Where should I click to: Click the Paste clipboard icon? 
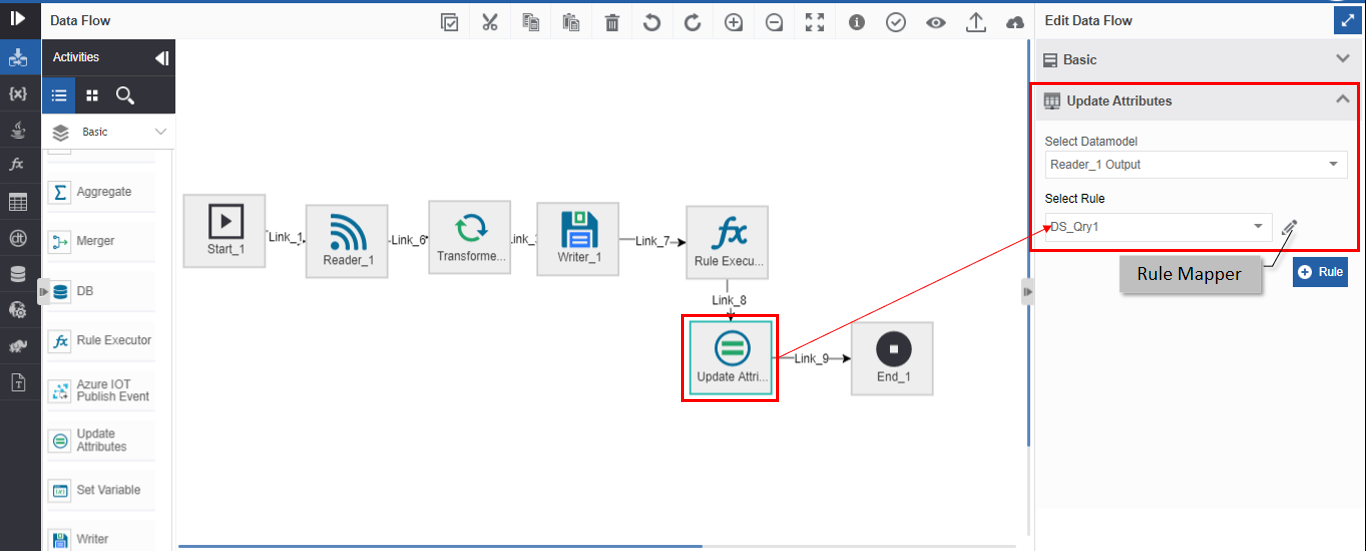(x=571, y=22)
